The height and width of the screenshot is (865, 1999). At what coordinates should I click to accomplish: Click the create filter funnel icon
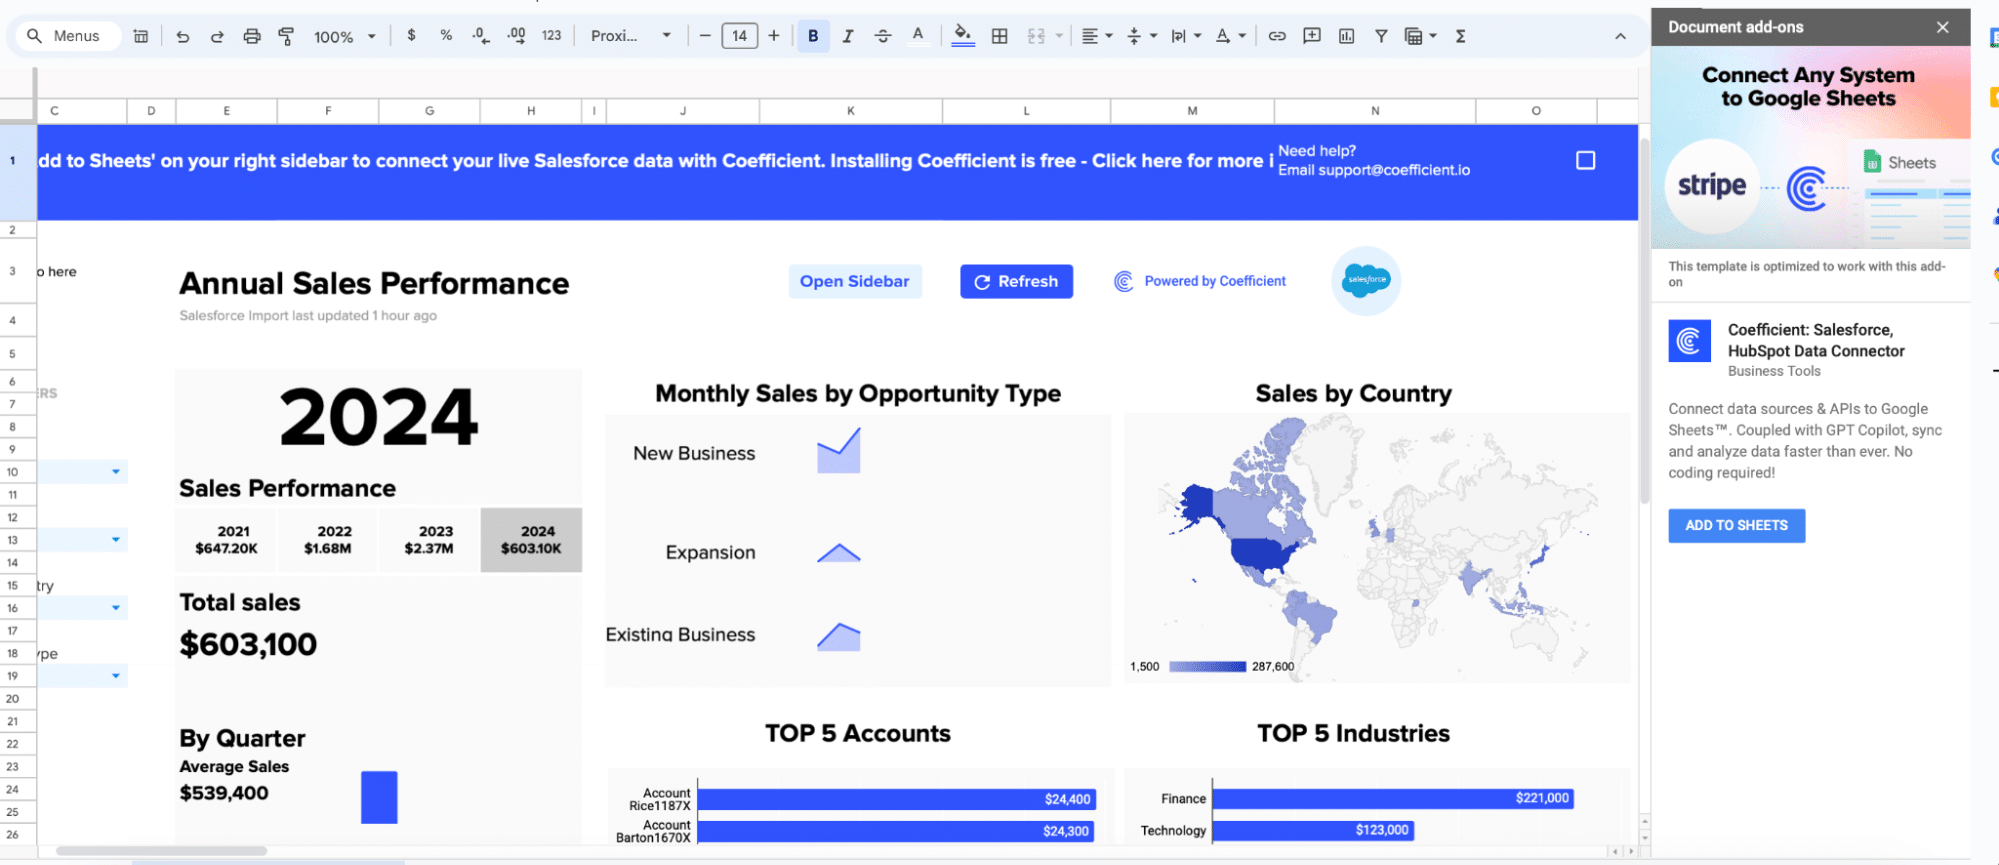(1381, 36)
